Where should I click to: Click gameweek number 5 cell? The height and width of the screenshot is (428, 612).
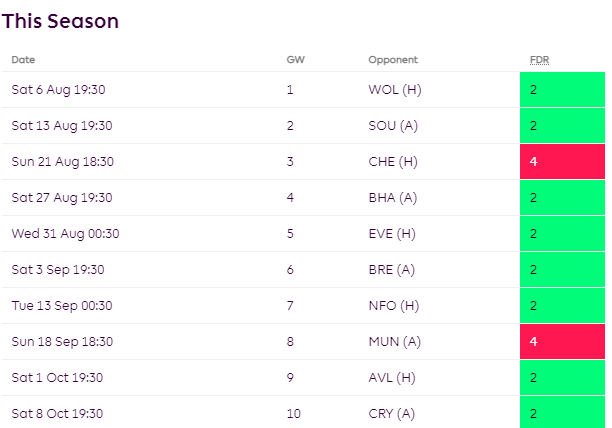291,234
